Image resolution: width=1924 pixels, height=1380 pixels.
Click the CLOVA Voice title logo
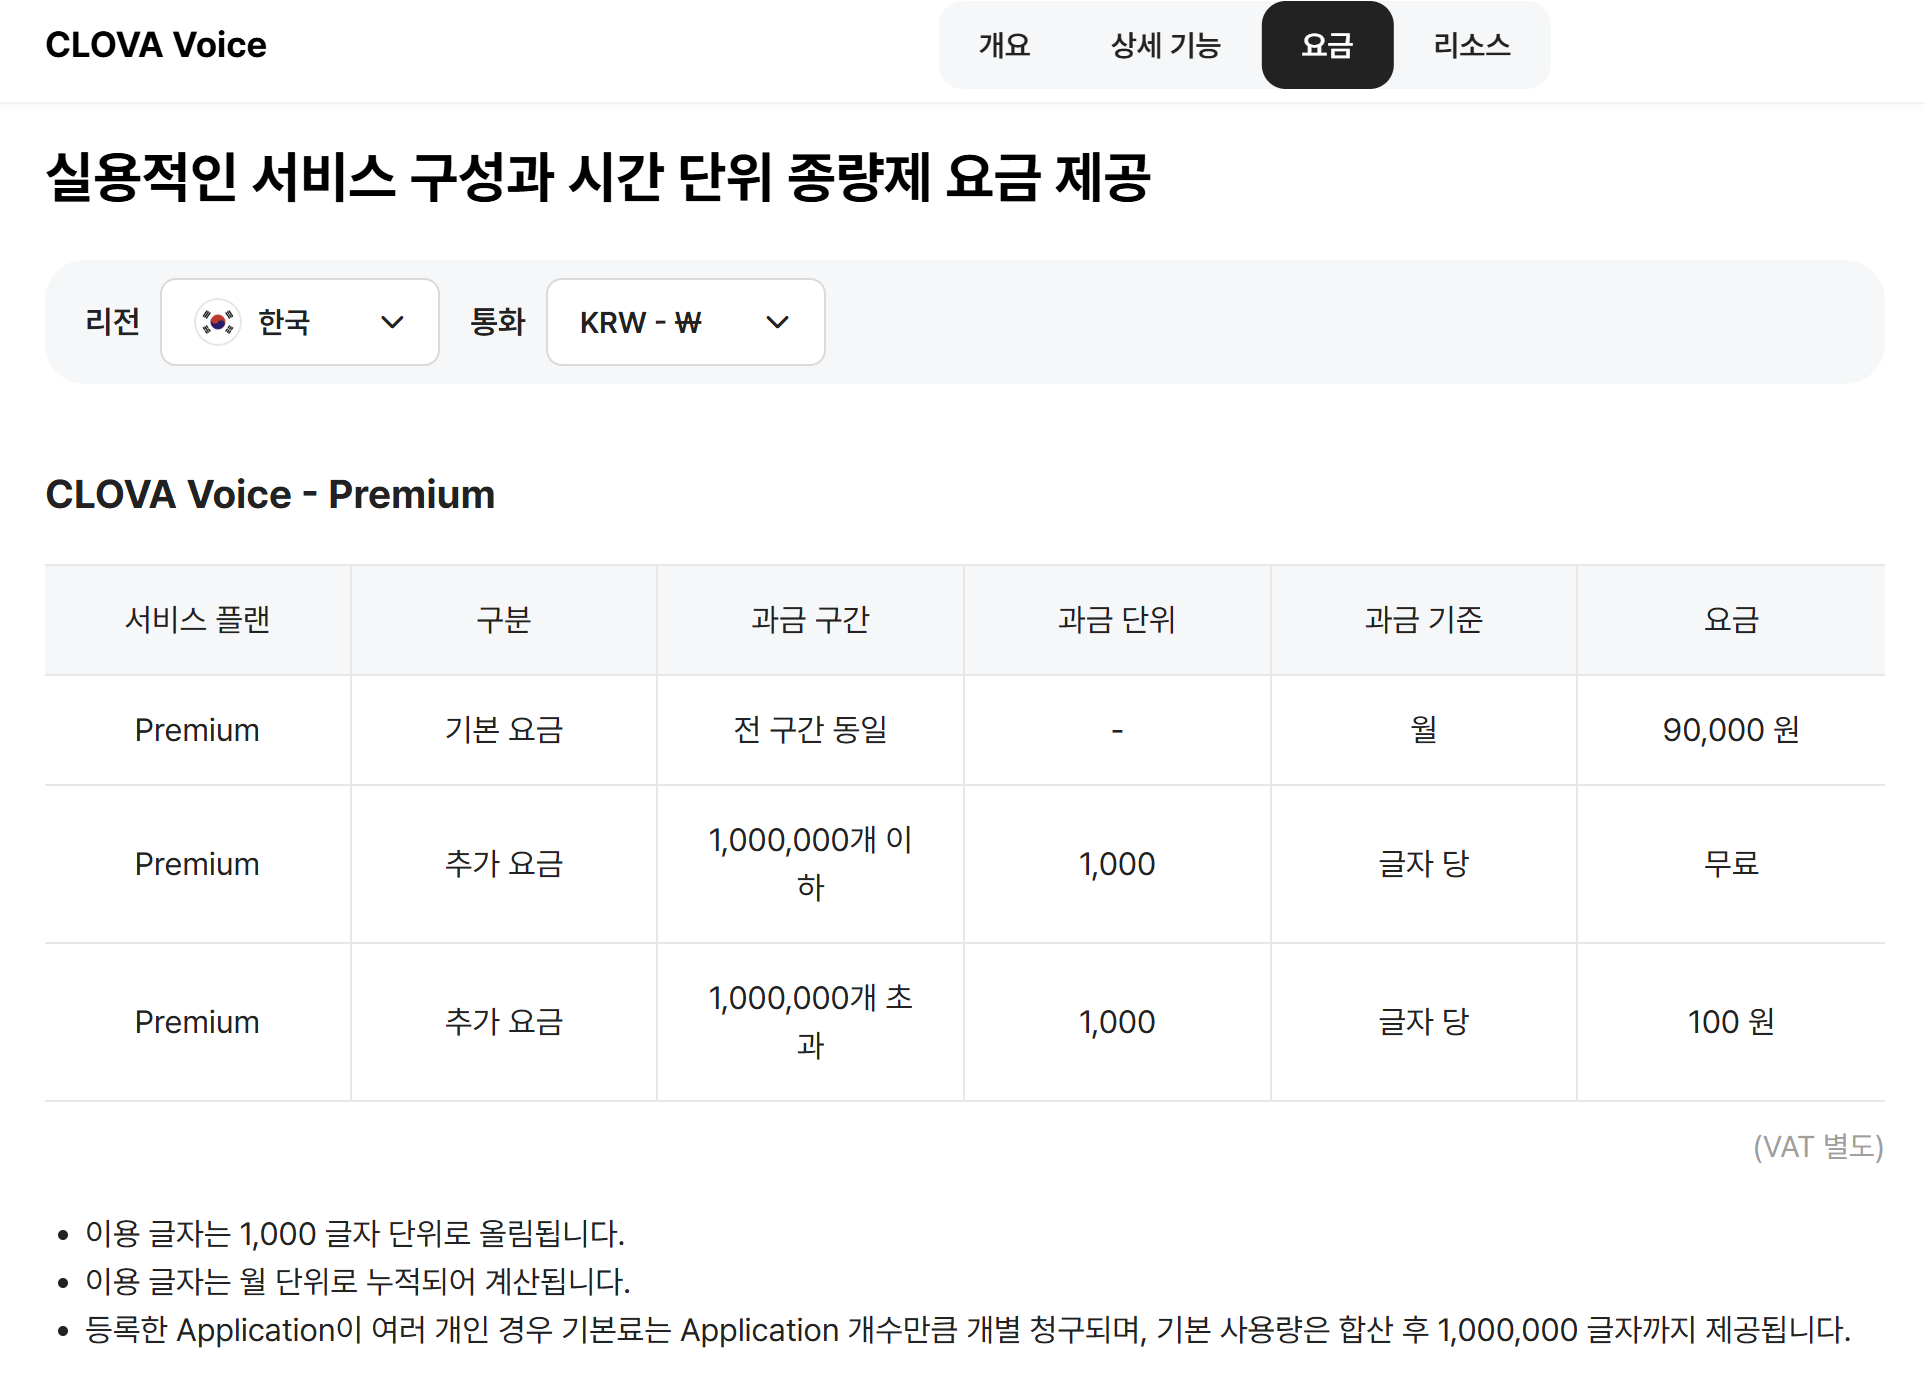[156, 45]
